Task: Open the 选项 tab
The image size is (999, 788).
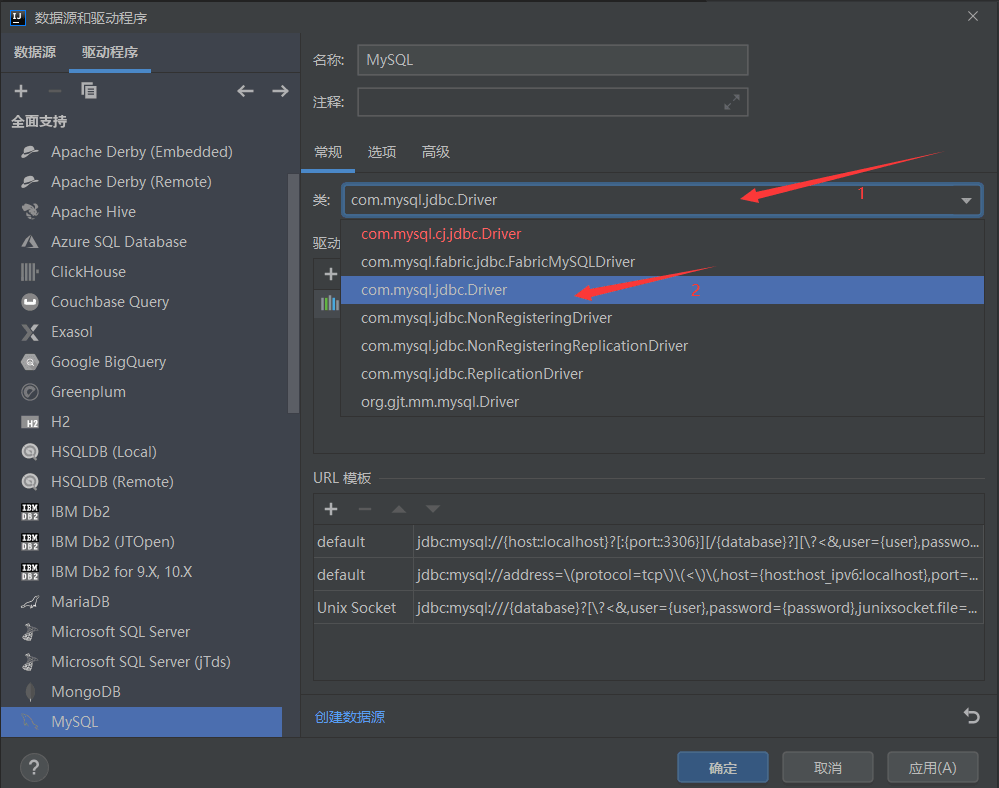Action: point(381,152)
